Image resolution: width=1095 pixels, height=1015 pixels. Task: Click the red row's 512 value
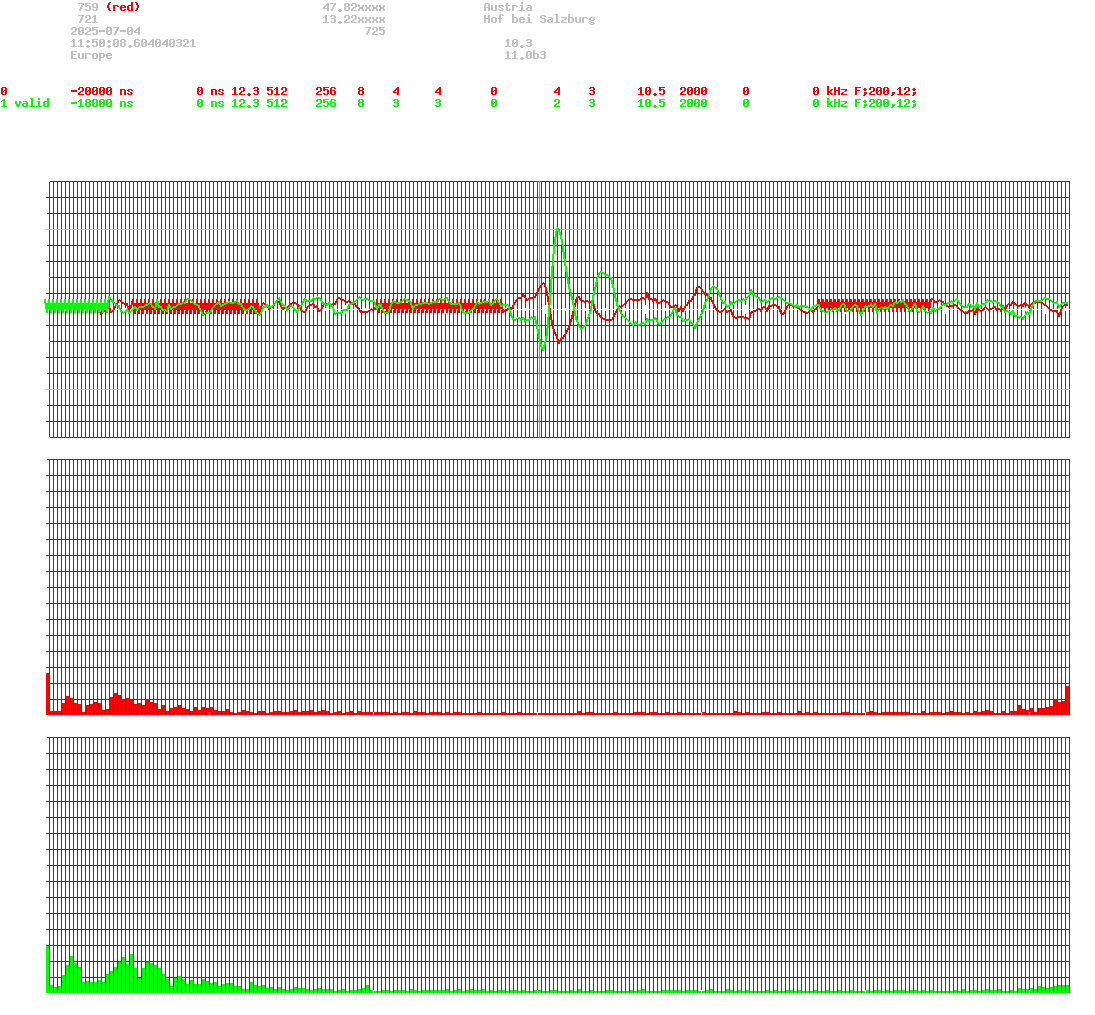(x=277, y=92)
